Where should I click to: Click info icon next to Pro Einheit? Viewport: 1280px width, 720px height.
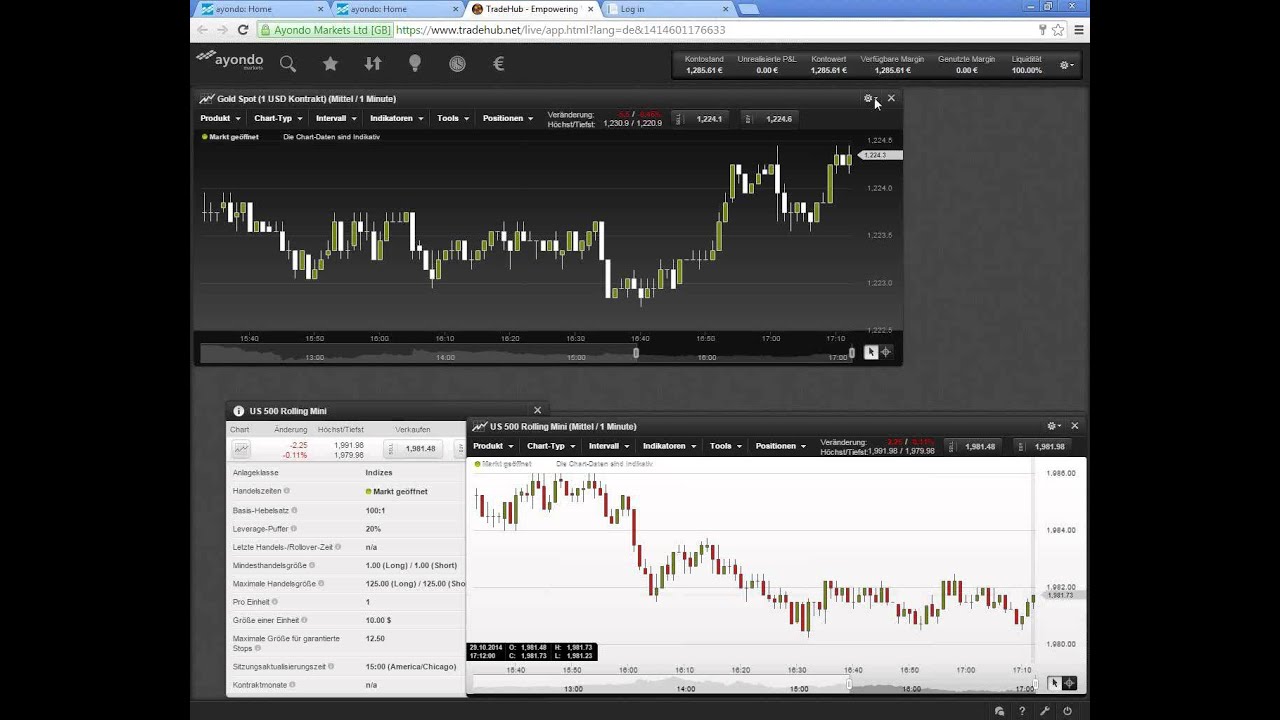click(275, 602)
